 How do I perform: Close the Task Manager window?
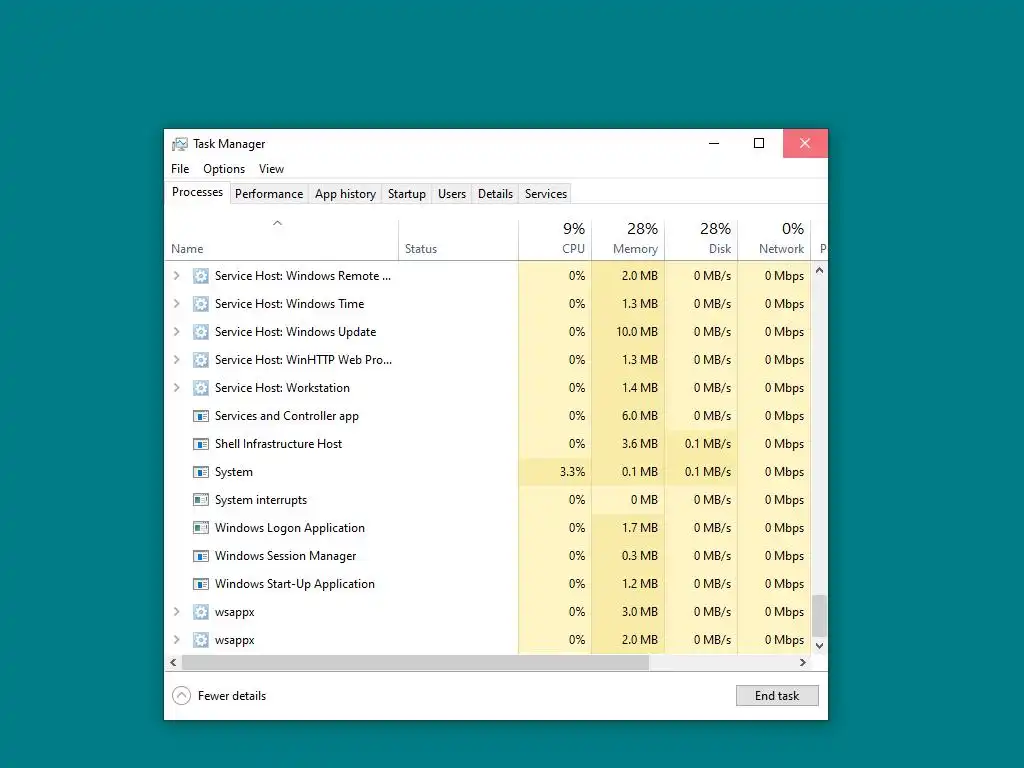[805, 144]
